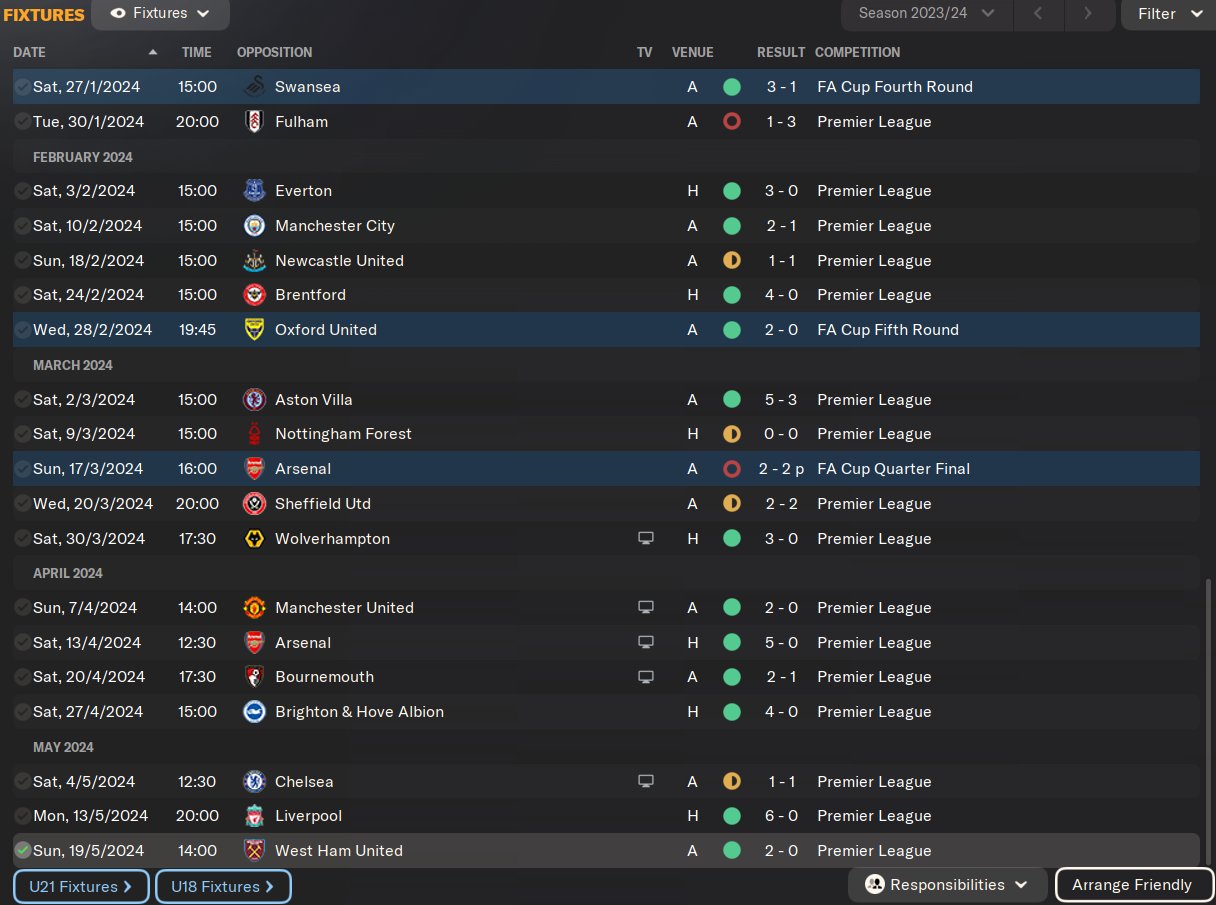
Task: Click the TV broadcast icon on Chelsea row
Action: coord(646,782)
